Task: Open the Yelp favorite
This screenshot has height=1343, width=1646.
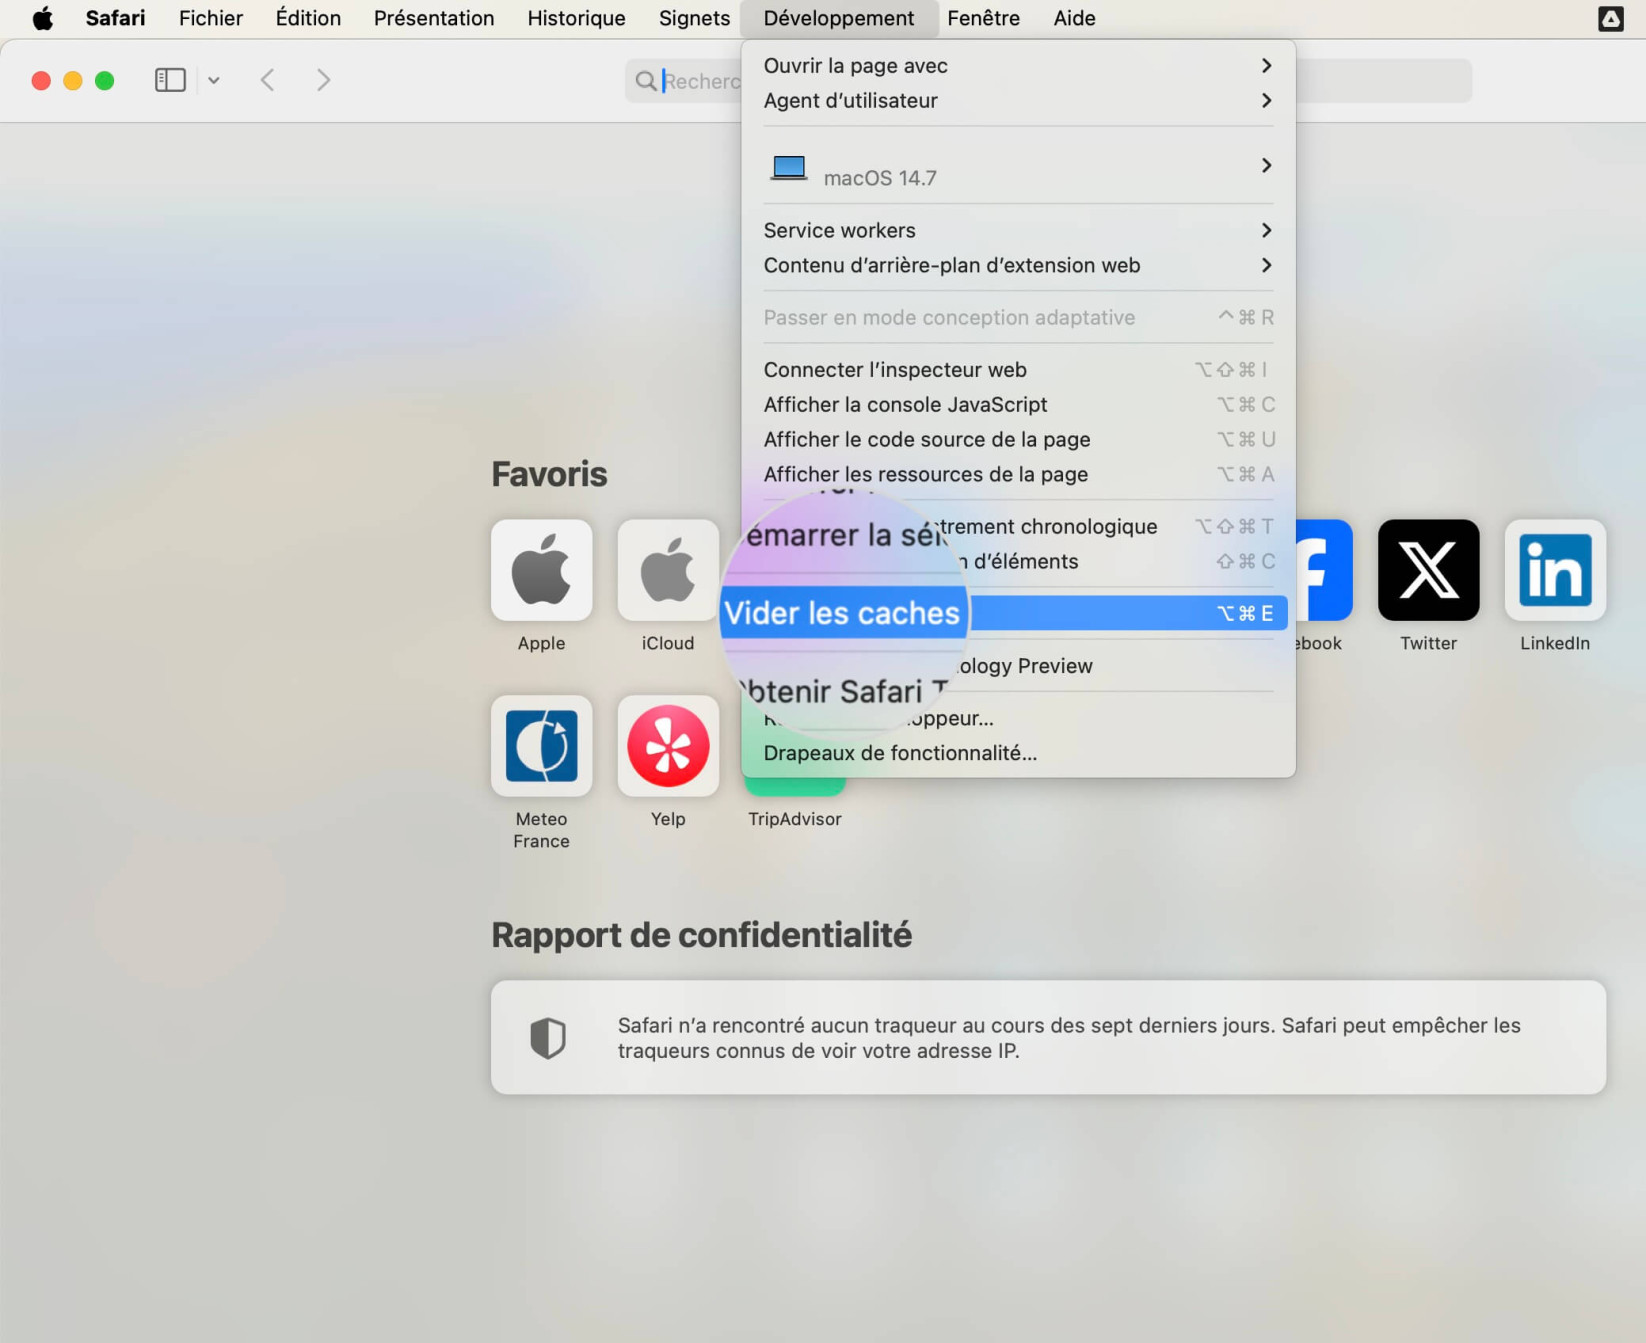Action: pos(668,746)
